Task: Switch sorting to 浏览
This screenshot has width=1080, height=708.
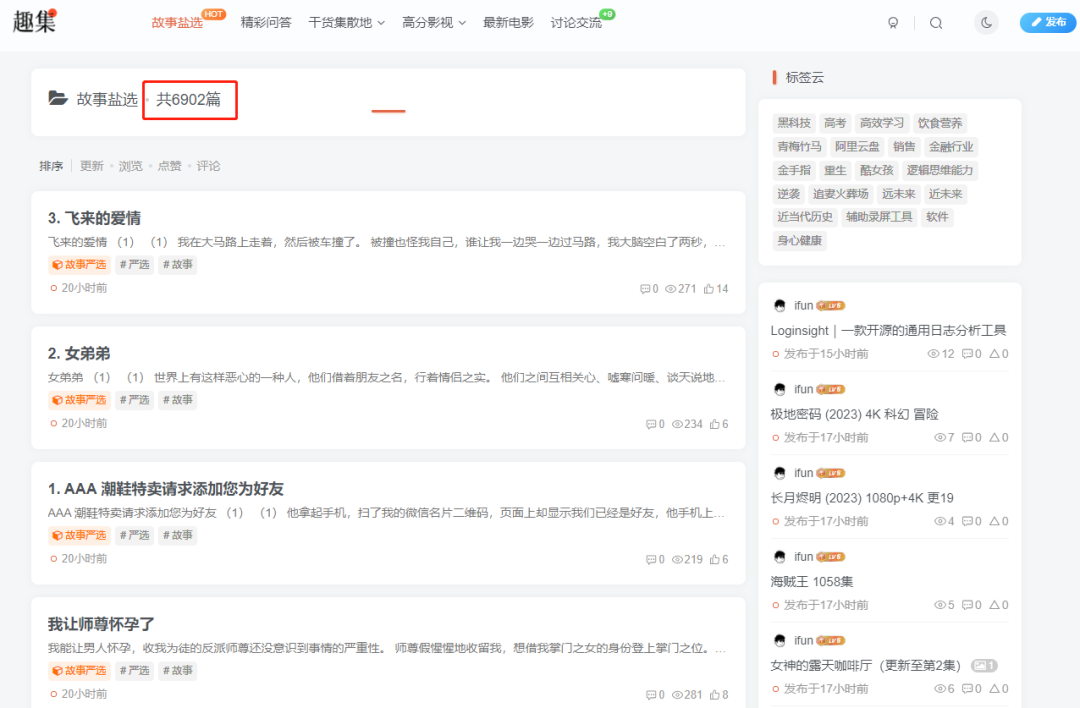Action: [130, 166]
